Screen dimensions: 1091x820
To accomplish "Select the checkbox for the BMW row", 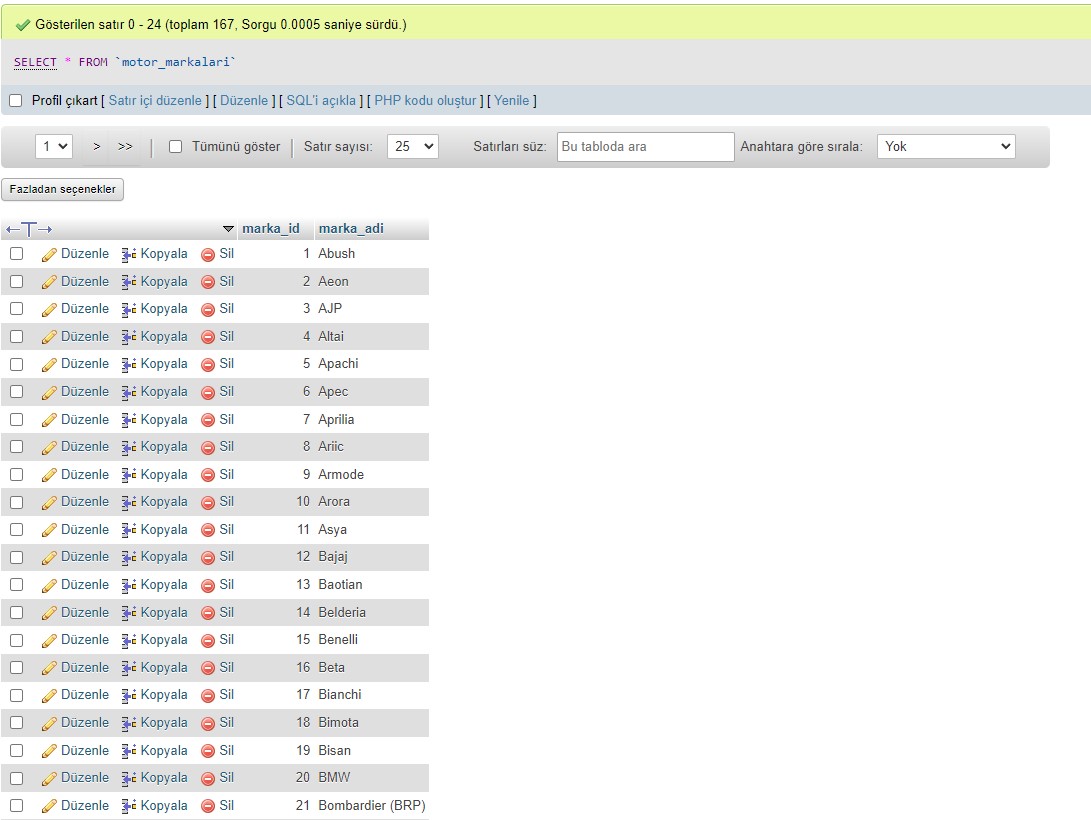I will click(x=16, y=778).
